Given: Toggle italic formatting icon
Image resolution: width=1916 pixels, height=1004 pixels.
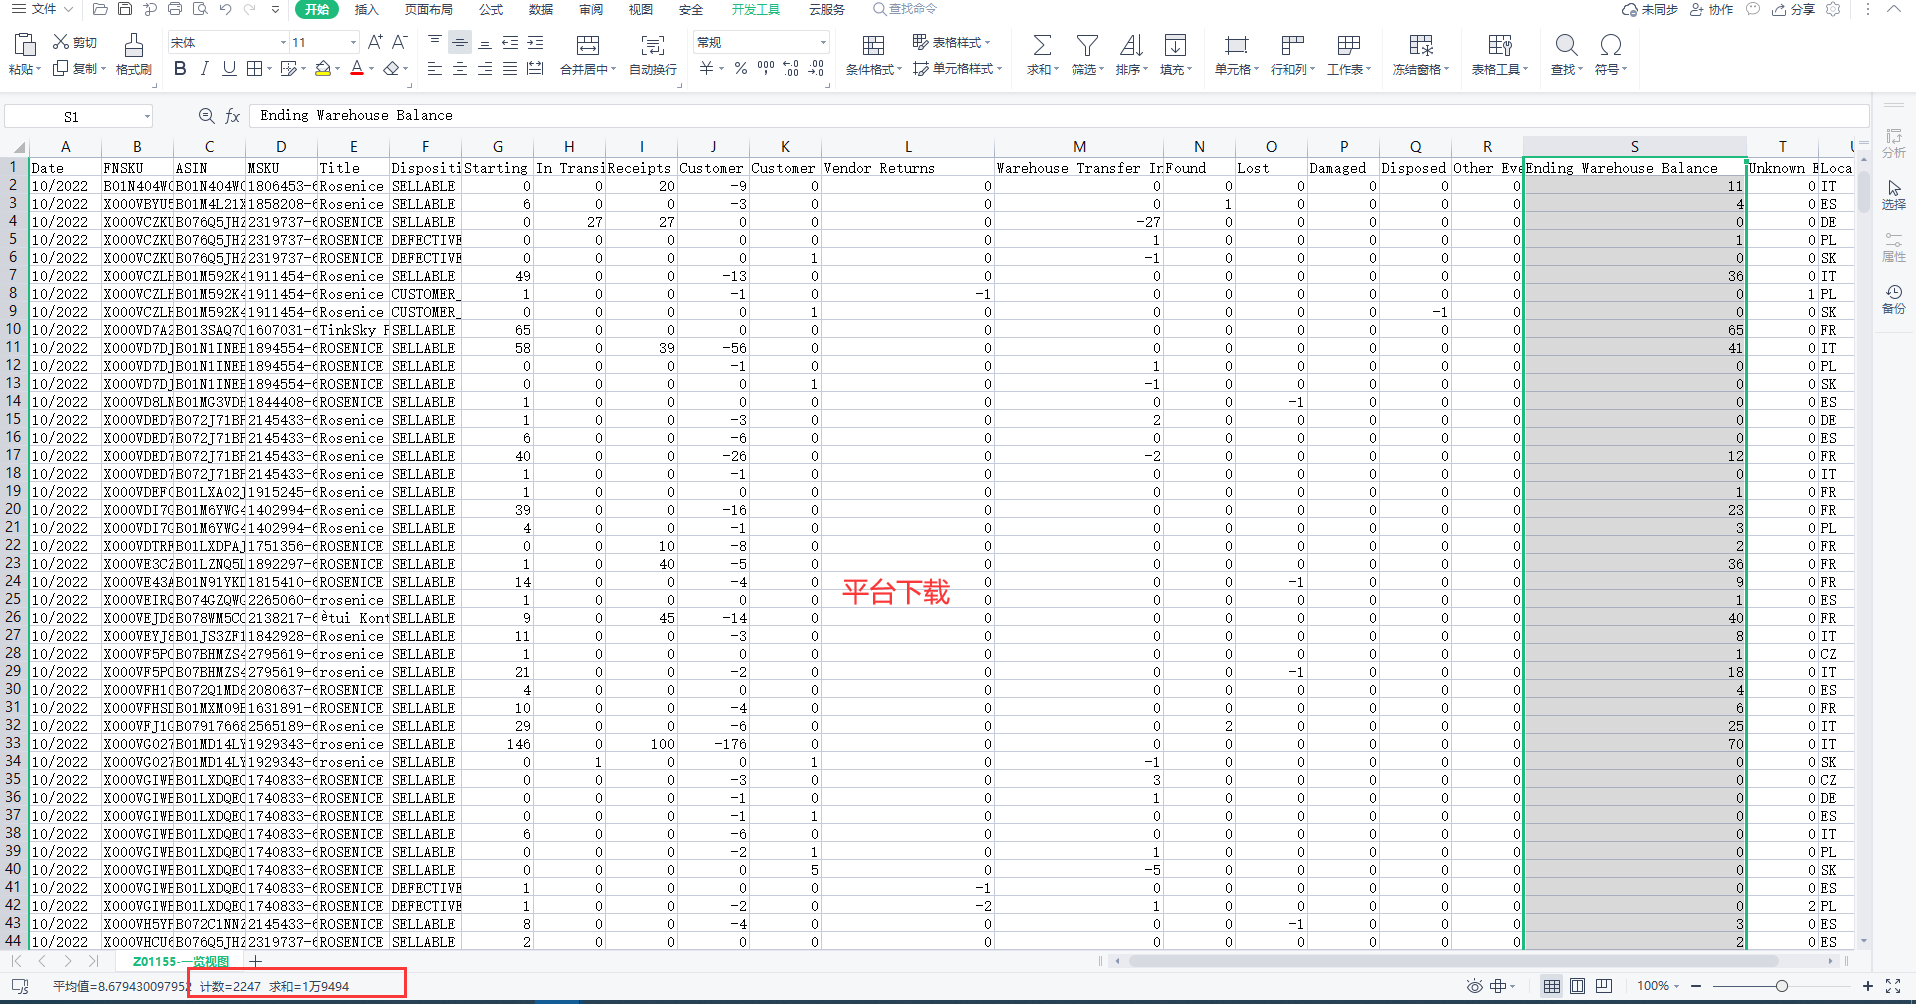Looking at the screenshot, I should [x=205, y=68].
